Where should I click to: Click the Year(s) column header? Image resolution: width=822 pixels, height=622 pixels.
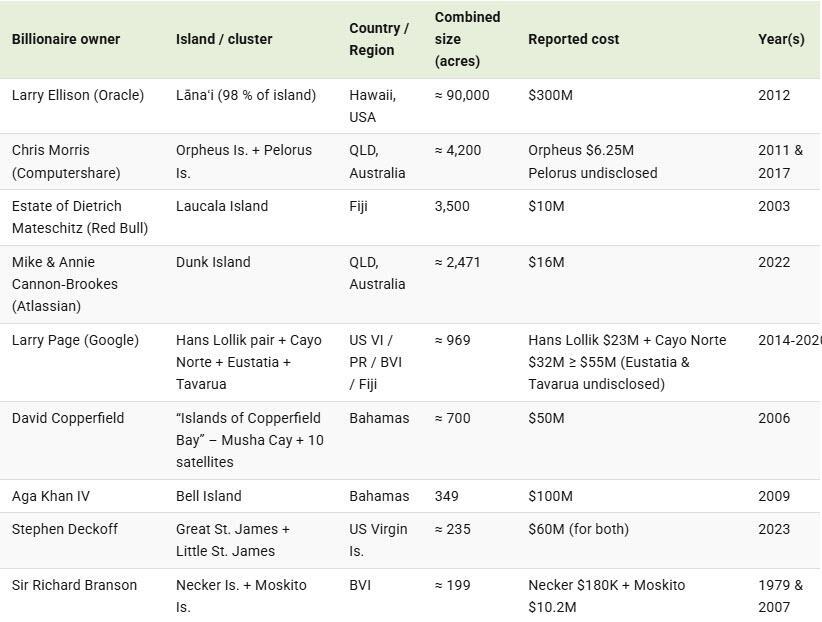click(x=781, y=39)
